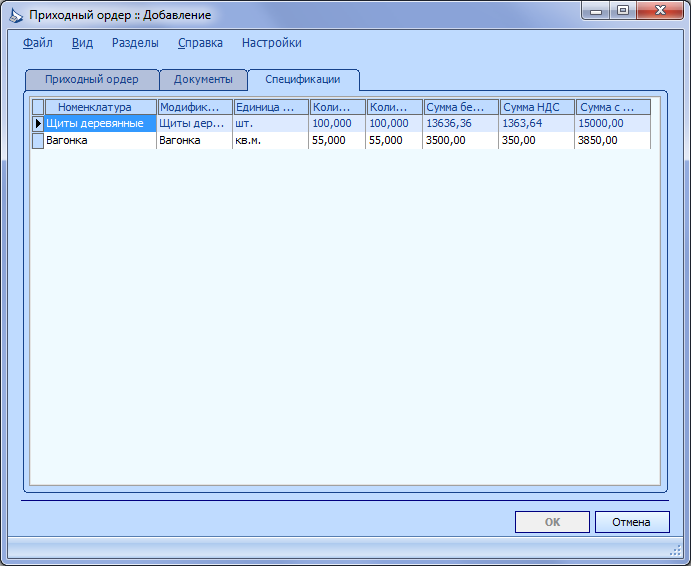Click the Сумма НДС column header
This screenshot has width=691, height=566.
(537, 107)
